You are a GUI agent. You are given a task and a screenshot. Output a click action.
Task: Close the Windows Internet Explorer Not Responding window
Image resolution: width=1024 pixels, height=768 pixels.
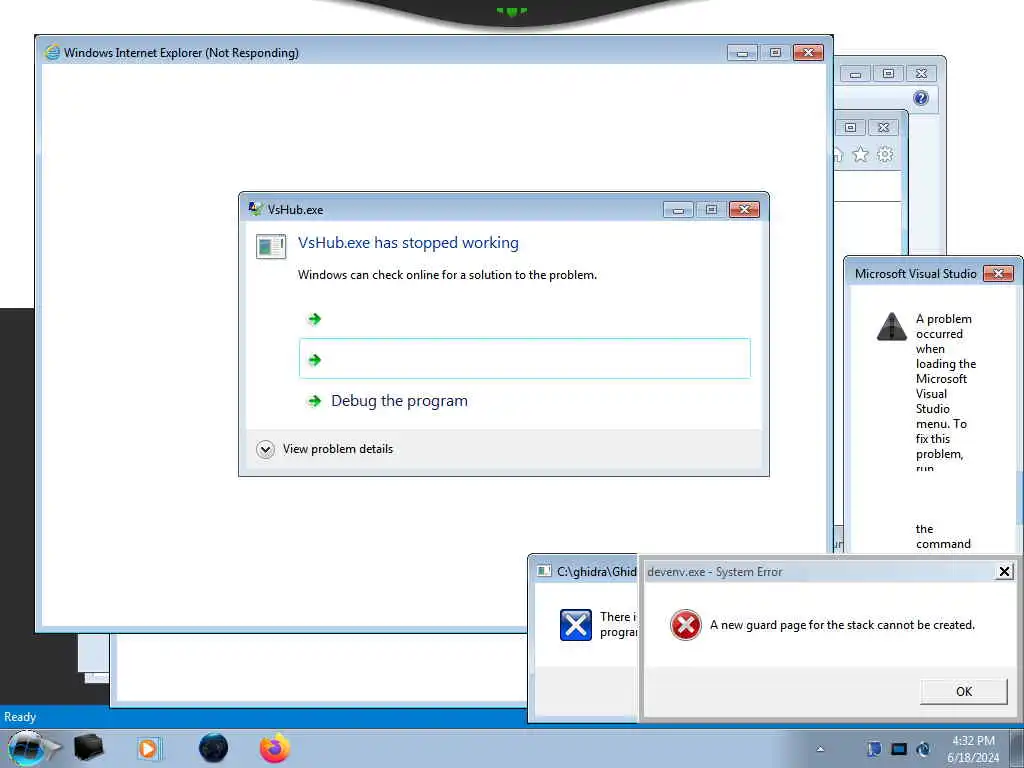tap(808, 52)
